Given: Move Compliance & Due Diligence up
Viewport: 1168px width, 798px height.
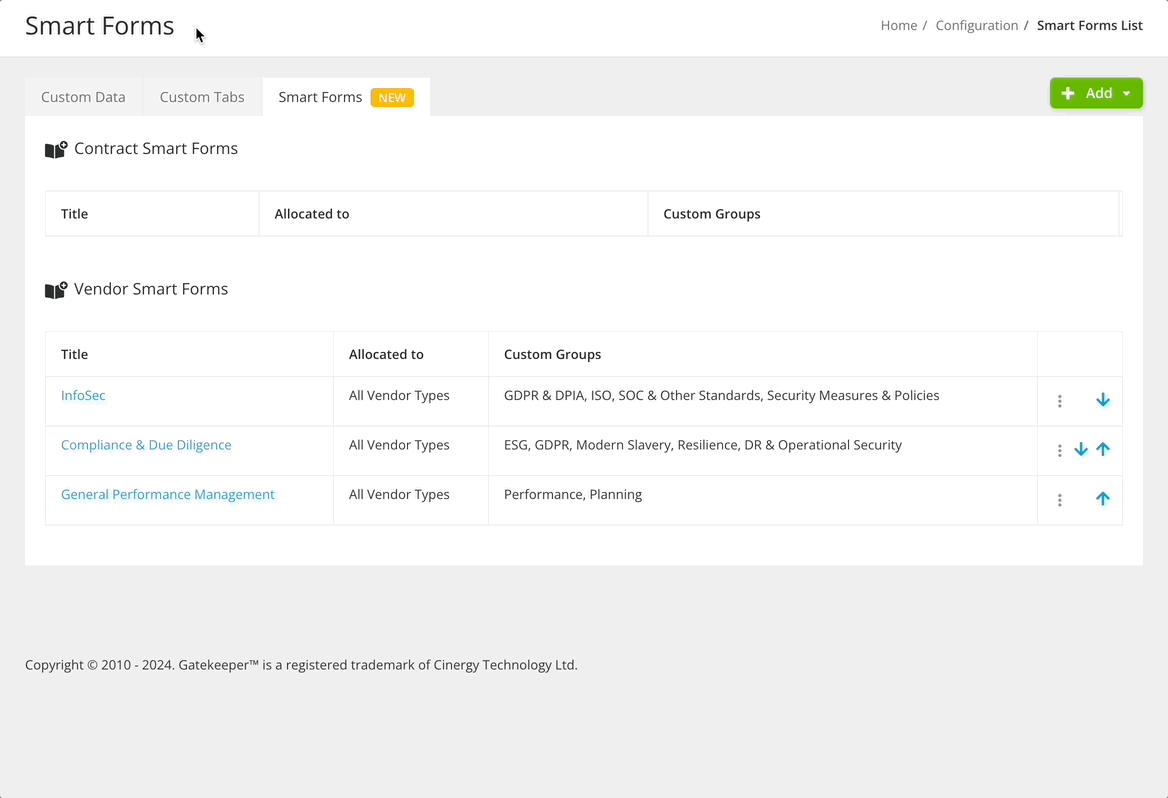Looking at the screenshot, I should point(1103,449).
